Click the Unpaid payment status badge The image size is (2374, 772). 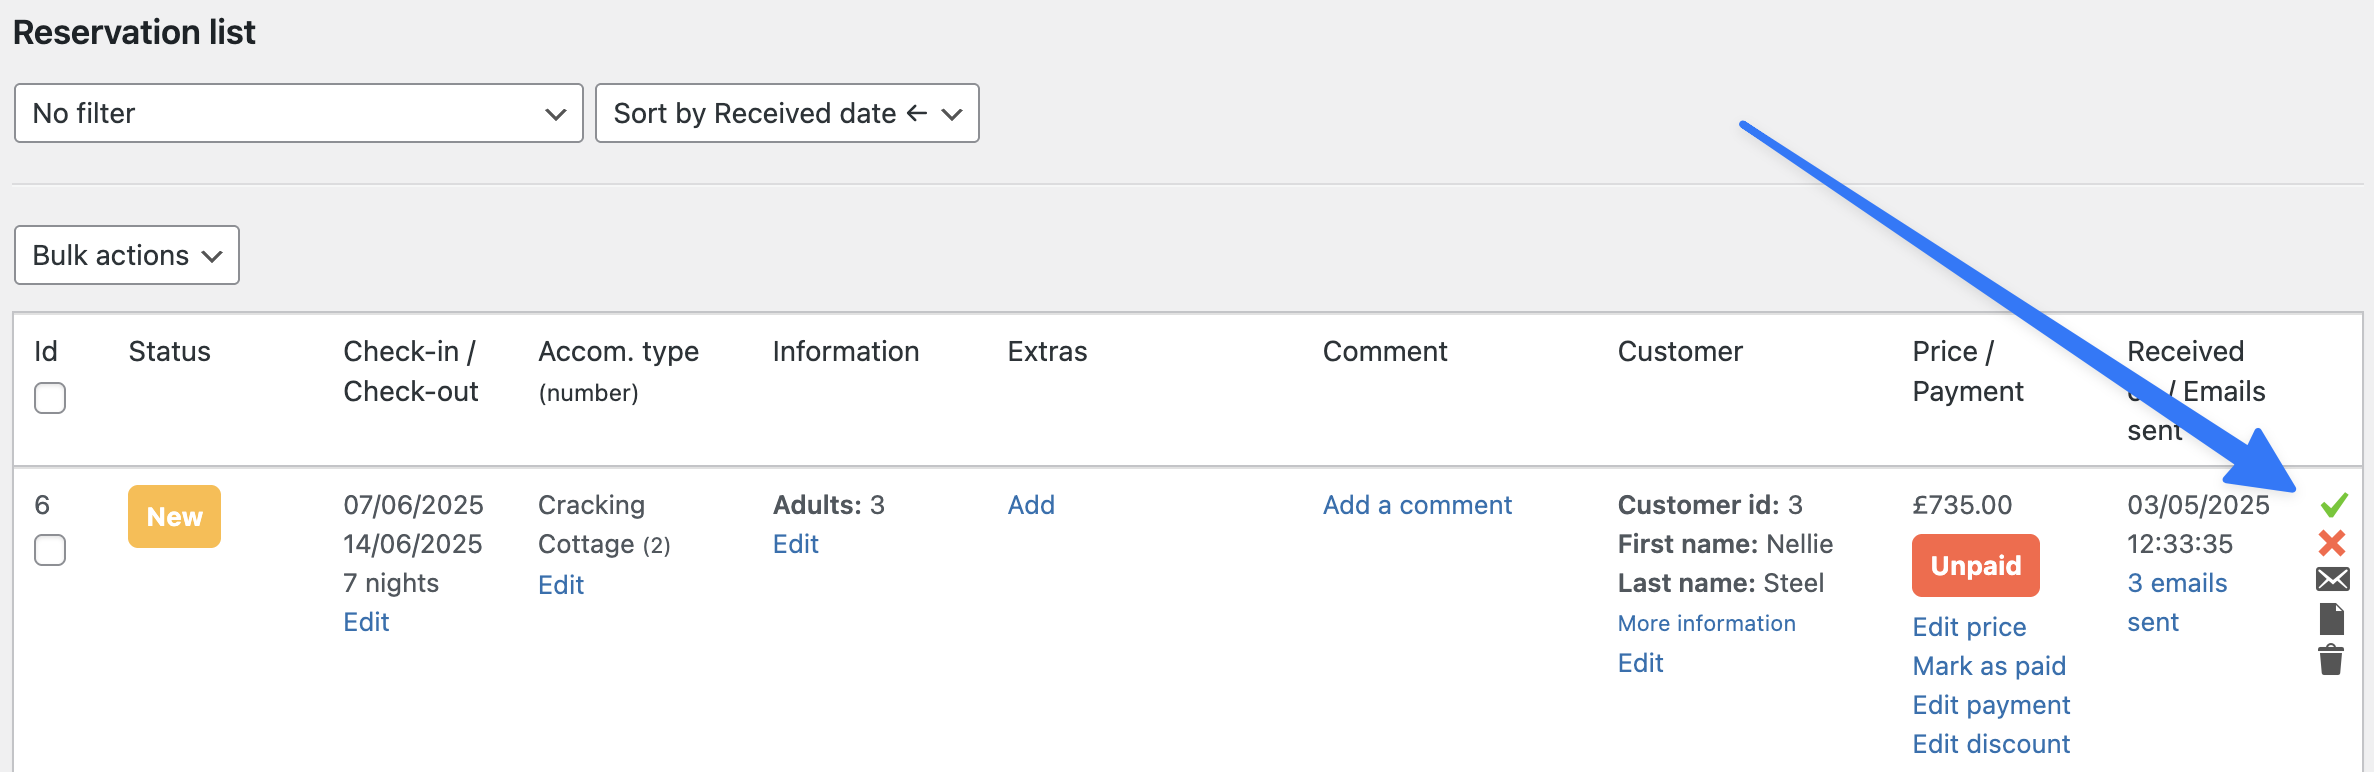pos(1975,566)
